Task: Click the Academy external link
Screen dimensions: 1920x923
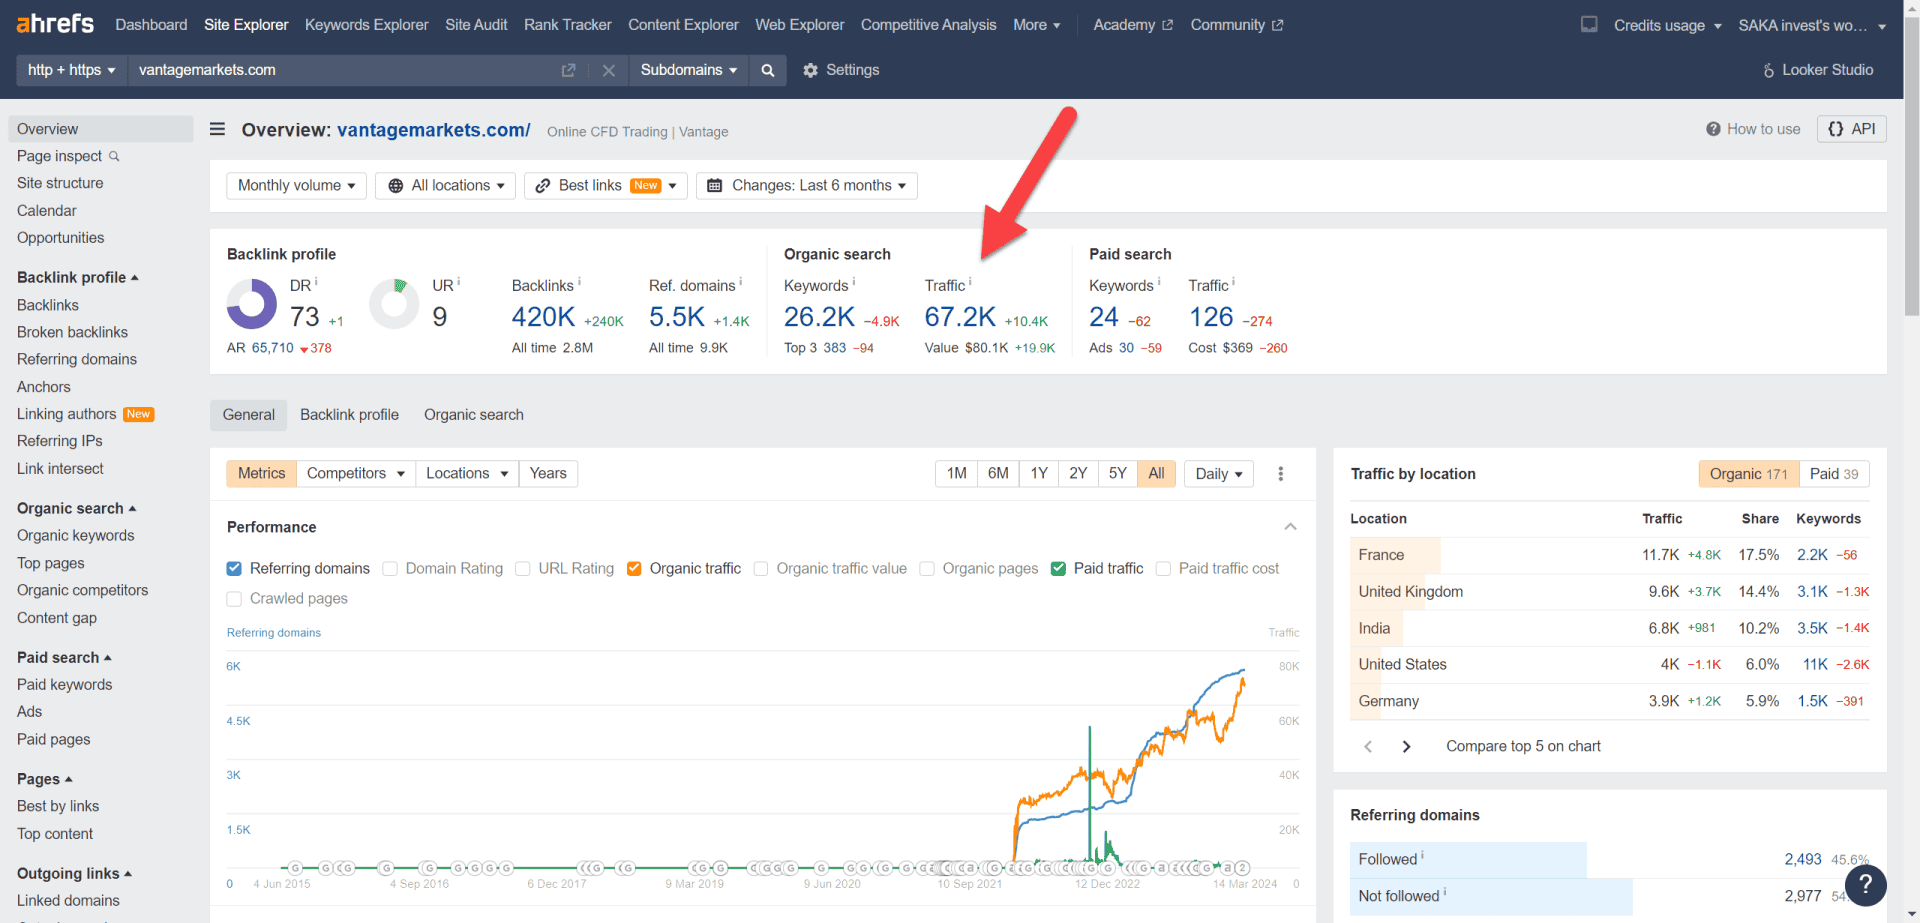Action: [1132, 25]
